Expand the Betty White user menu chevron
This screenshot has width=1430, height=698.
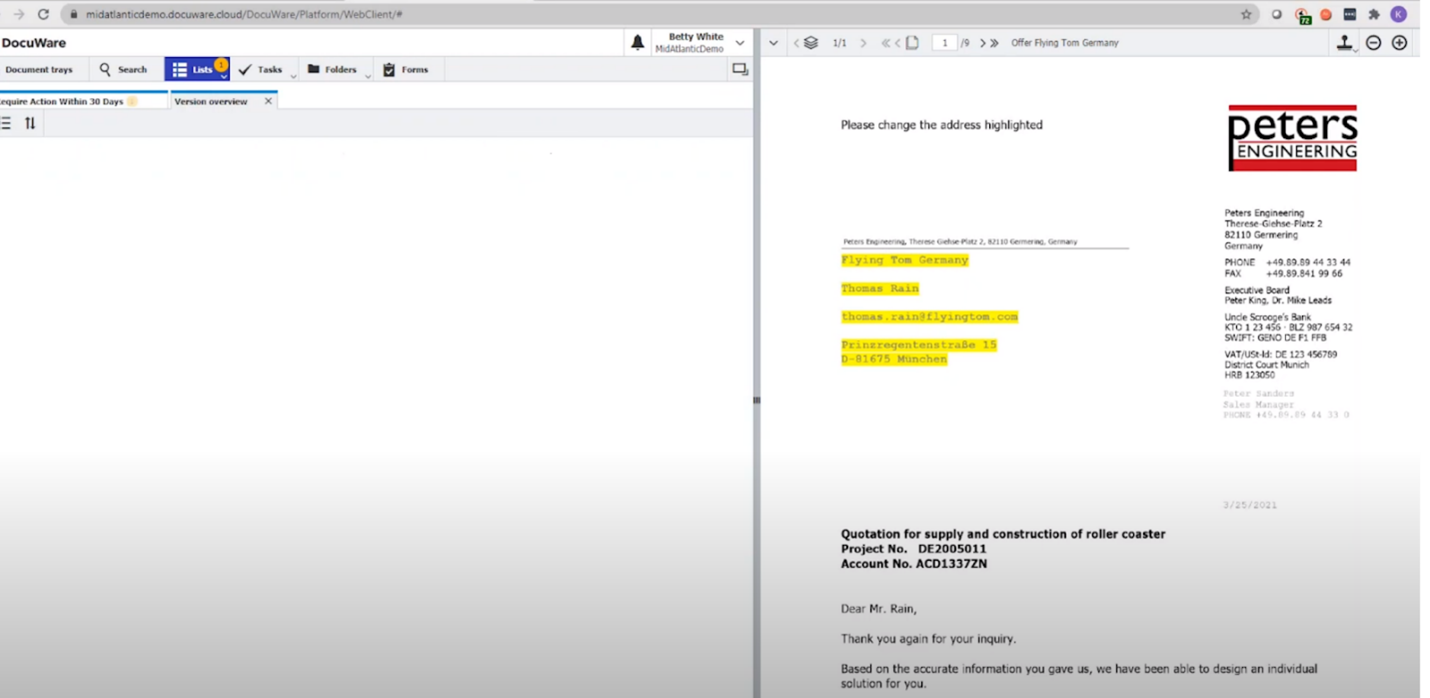coord(740,43)
